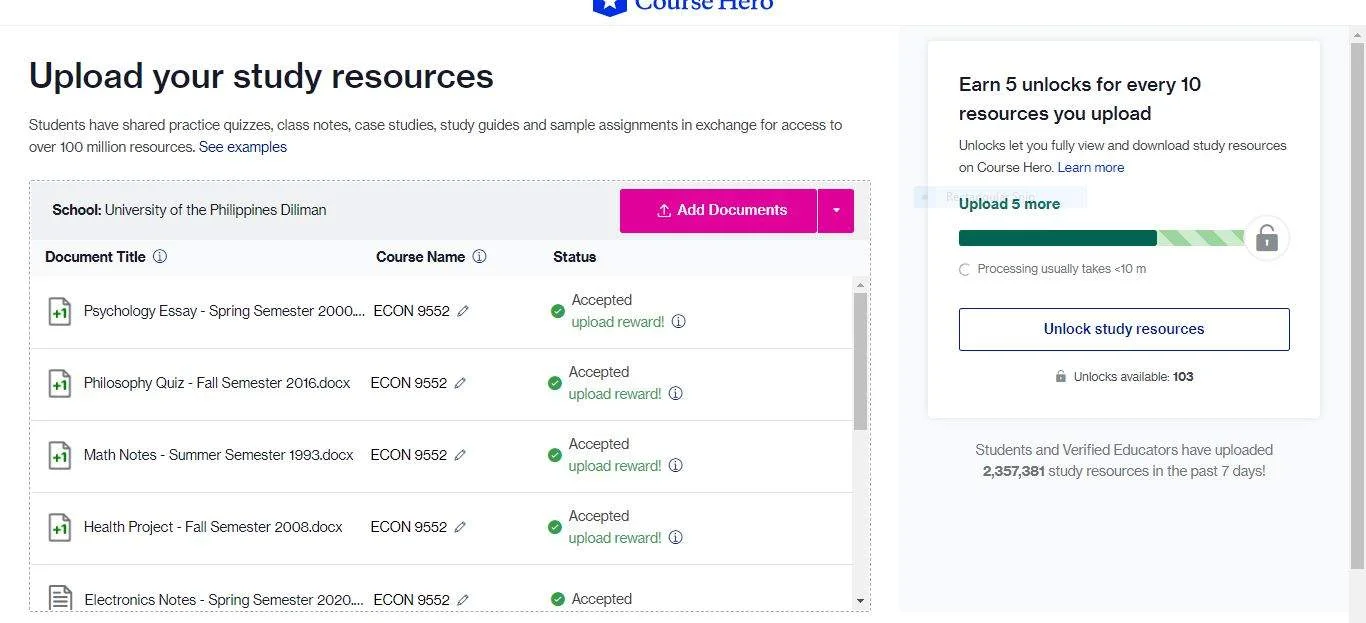Open the dropdown arrow beside Add Documents
The width and height of the screenshot is (1366, 623).
[836, 211]
